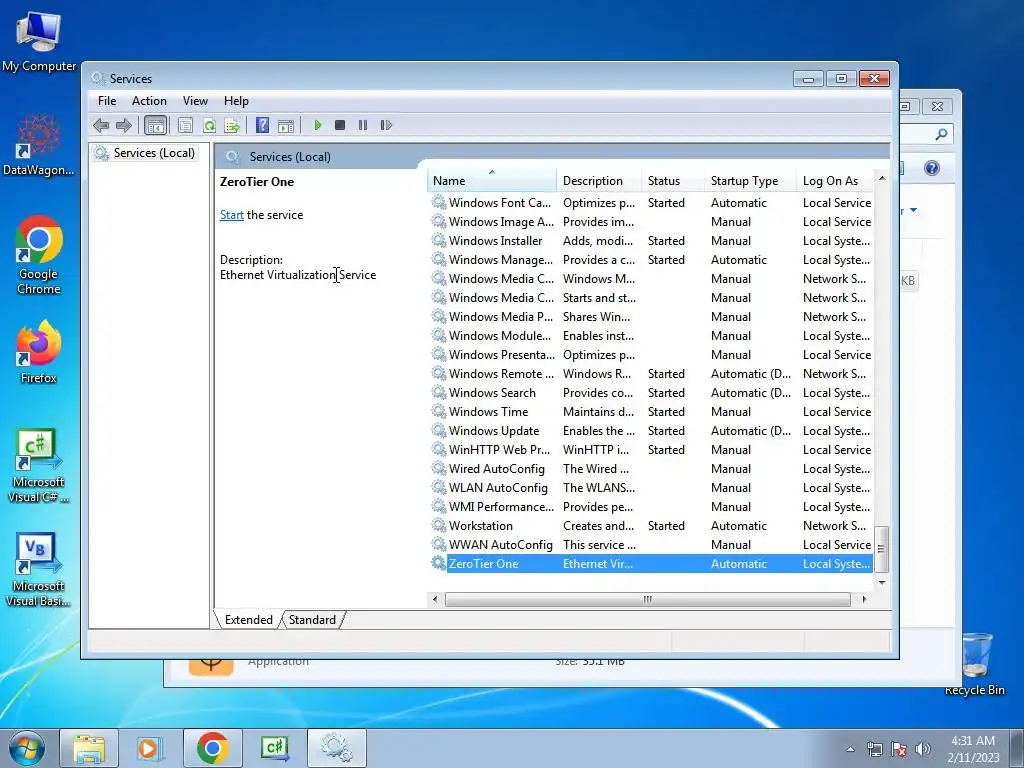Stop the service using the toolbar stop icon
This screenshot has width=1024, height=768.
(340, 125)
